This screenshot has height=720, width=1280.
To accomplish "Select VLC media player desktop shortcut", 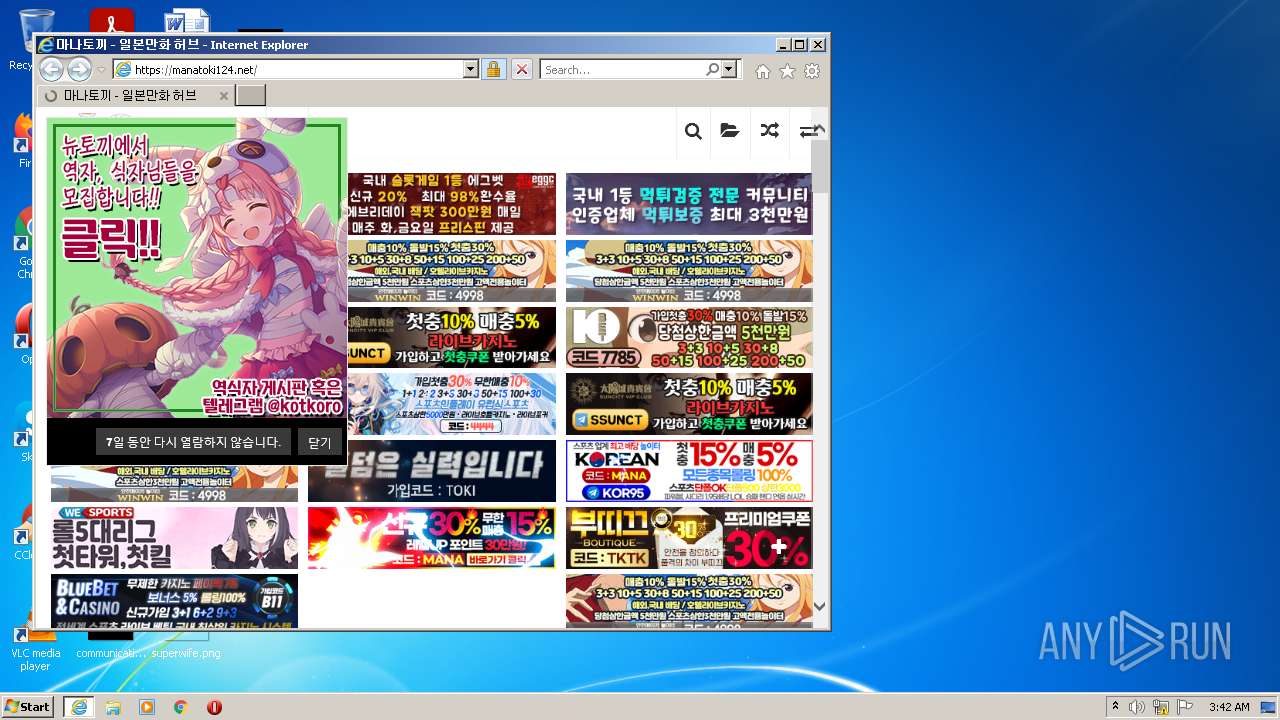I will (35, 648).
